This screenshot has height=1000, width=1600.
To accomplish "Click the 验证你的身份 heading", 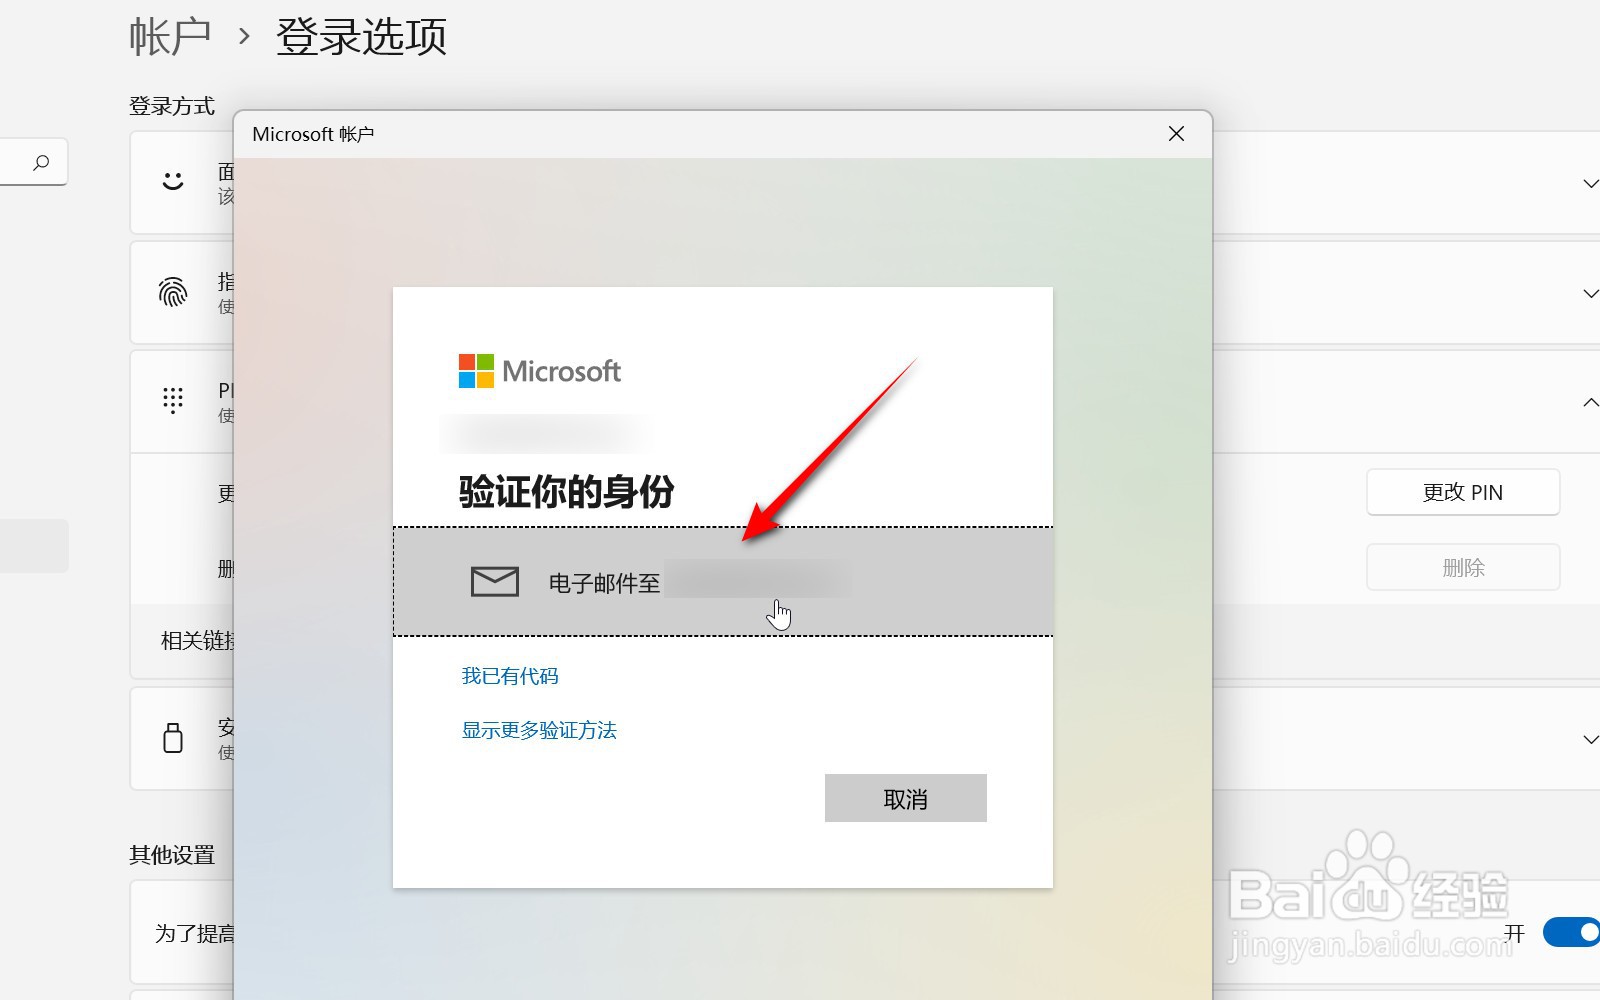I will 566,491.
